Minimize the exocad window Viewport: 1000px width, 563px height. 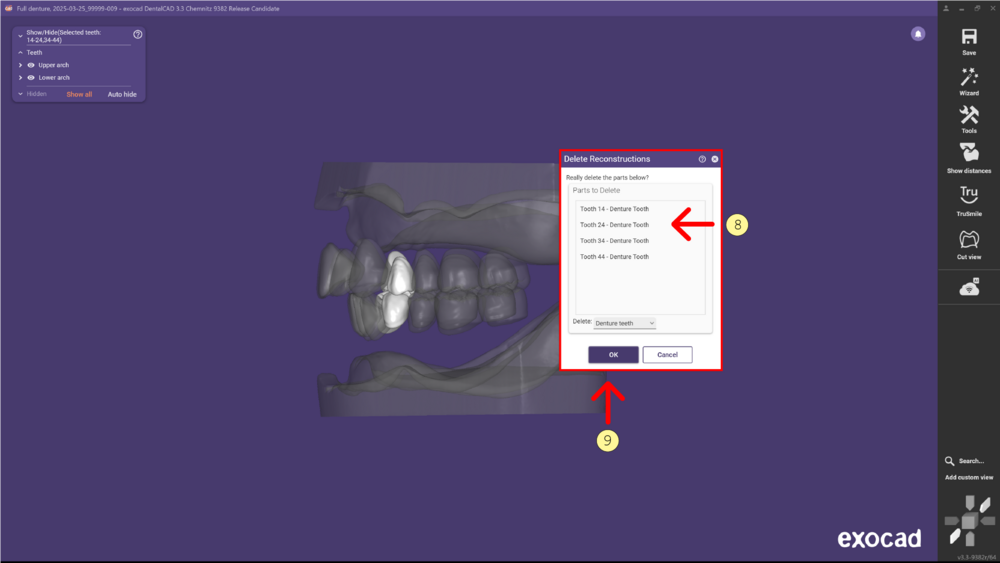coord(962,8)
